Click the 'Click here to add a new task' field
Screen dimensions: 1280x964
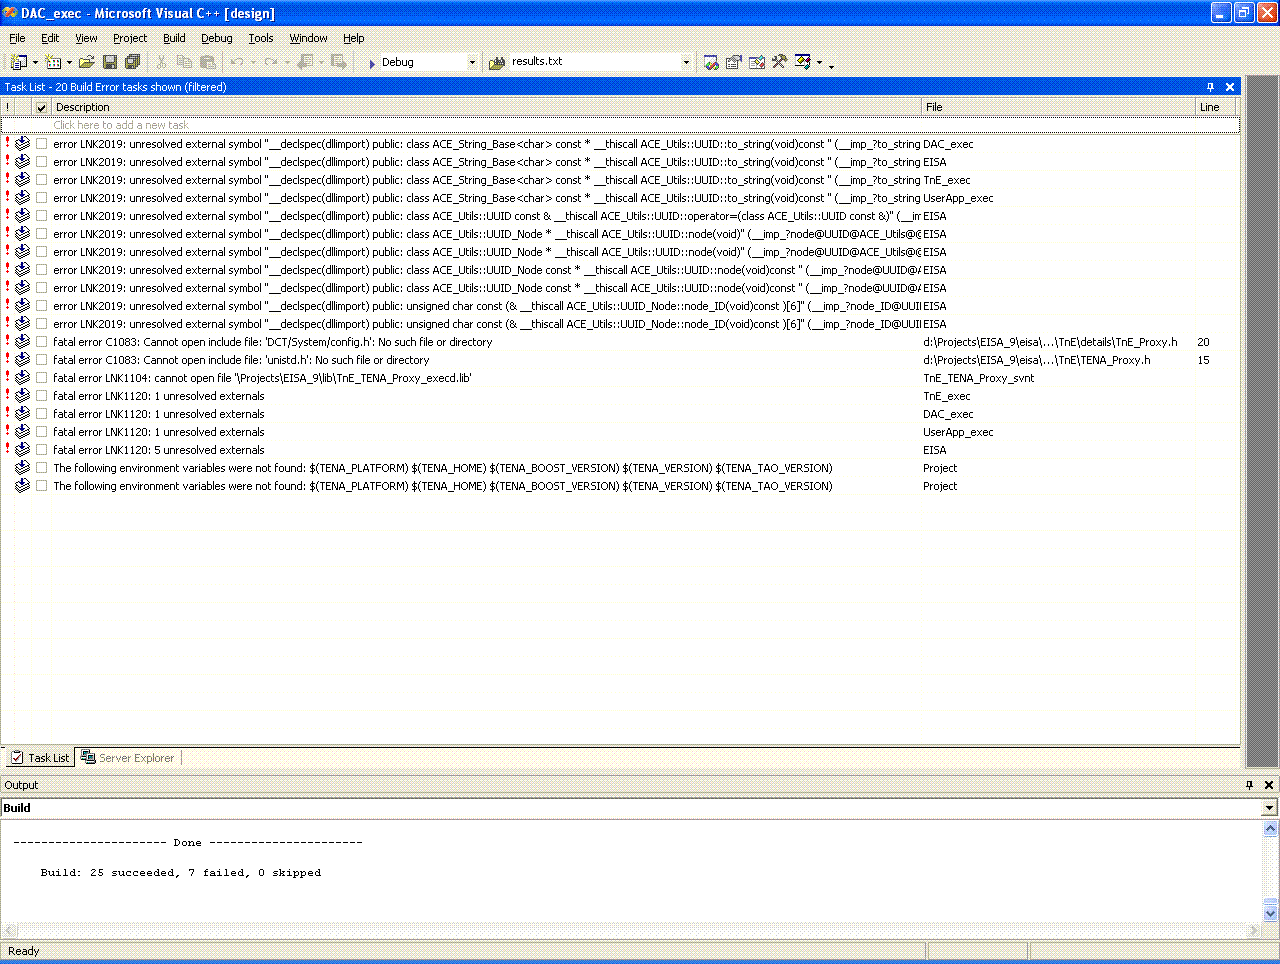click(x=620, y=125)
